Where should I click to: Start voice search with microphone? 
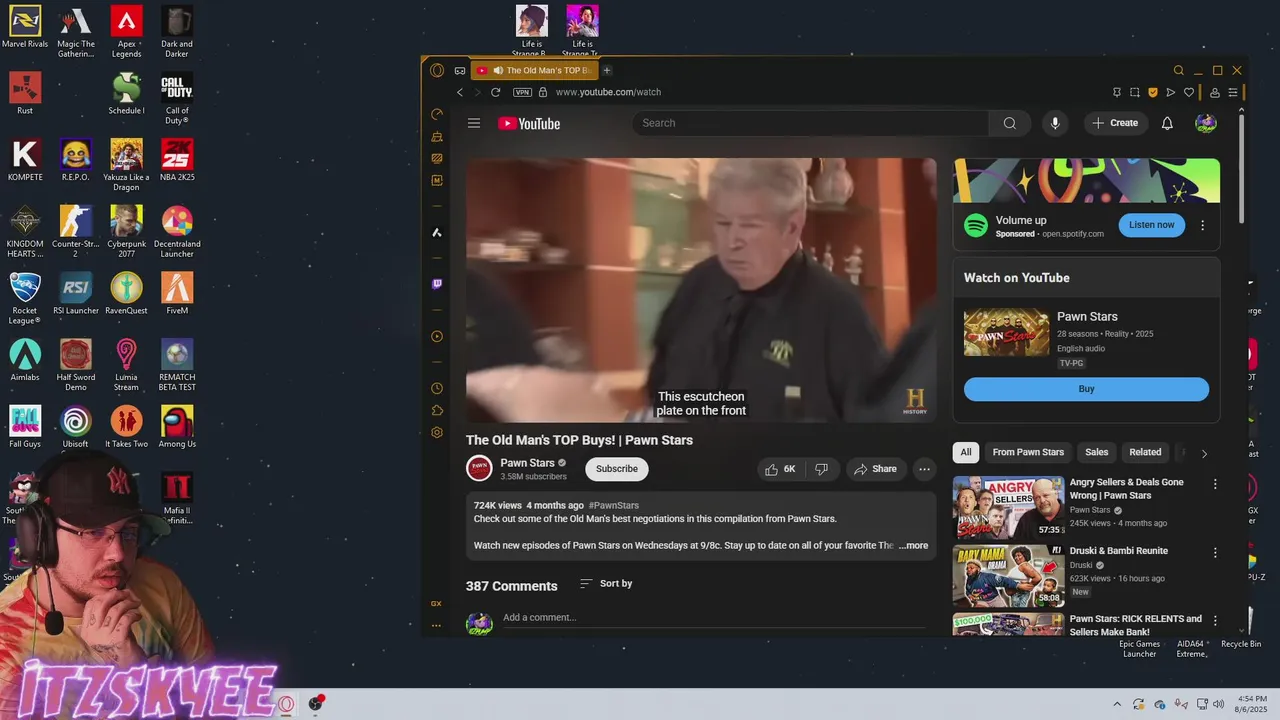tap(1055, 123)
